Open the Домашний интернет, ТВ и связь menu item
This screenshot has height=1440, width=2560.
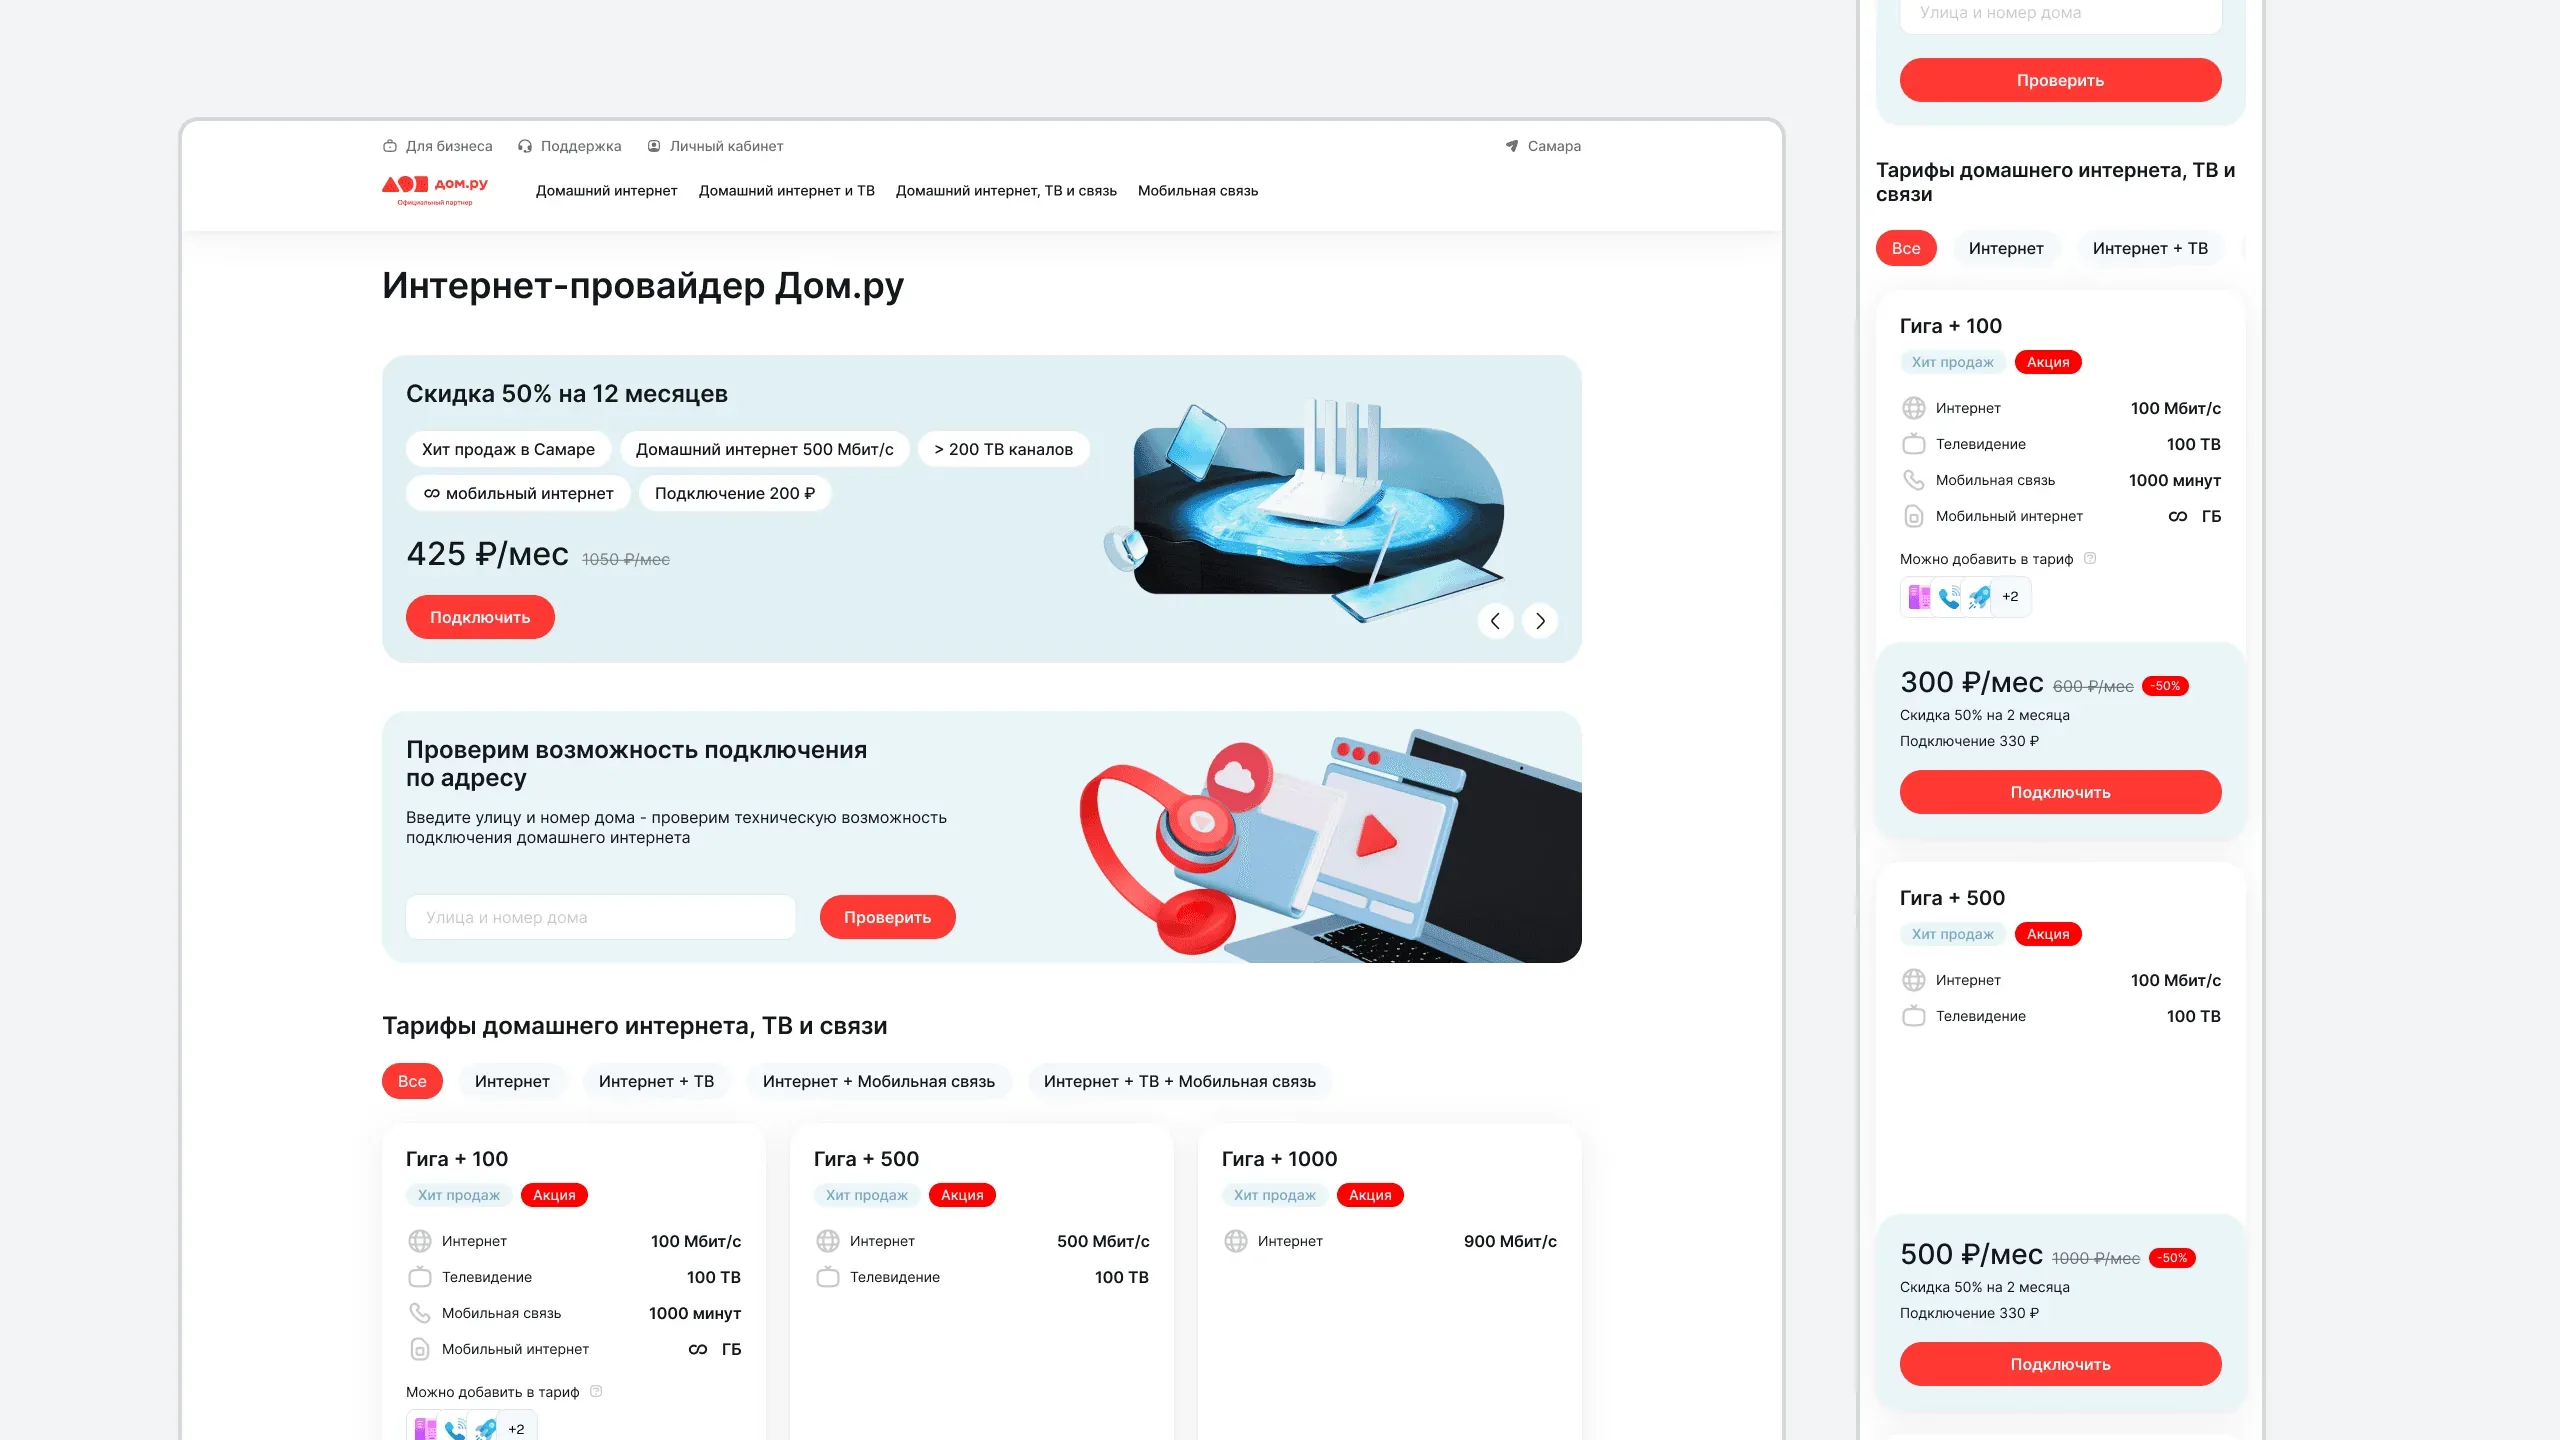coord(1006,191)
